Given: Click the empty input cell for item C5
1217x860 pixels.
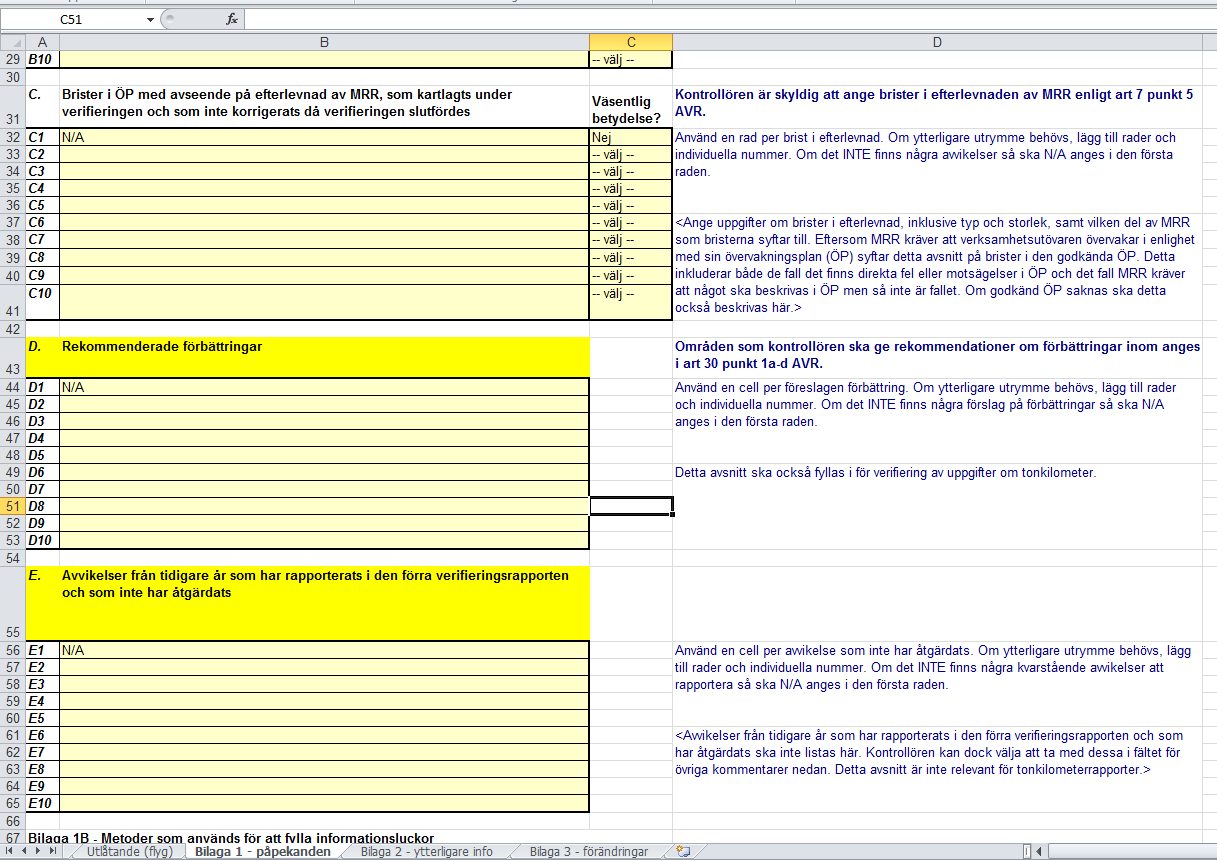Looking at the screenshot, I should [325, 206].
